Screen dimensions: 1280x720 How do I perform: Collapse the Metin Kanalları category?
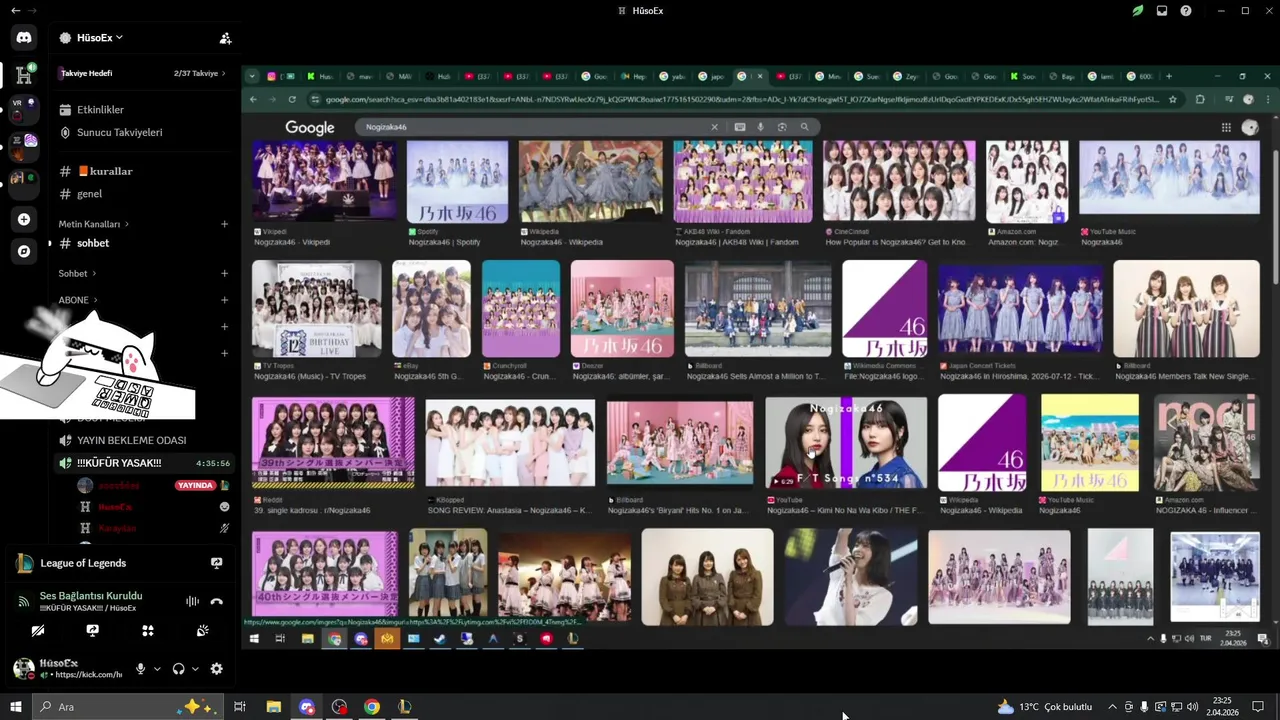click(x=93, y=224)
